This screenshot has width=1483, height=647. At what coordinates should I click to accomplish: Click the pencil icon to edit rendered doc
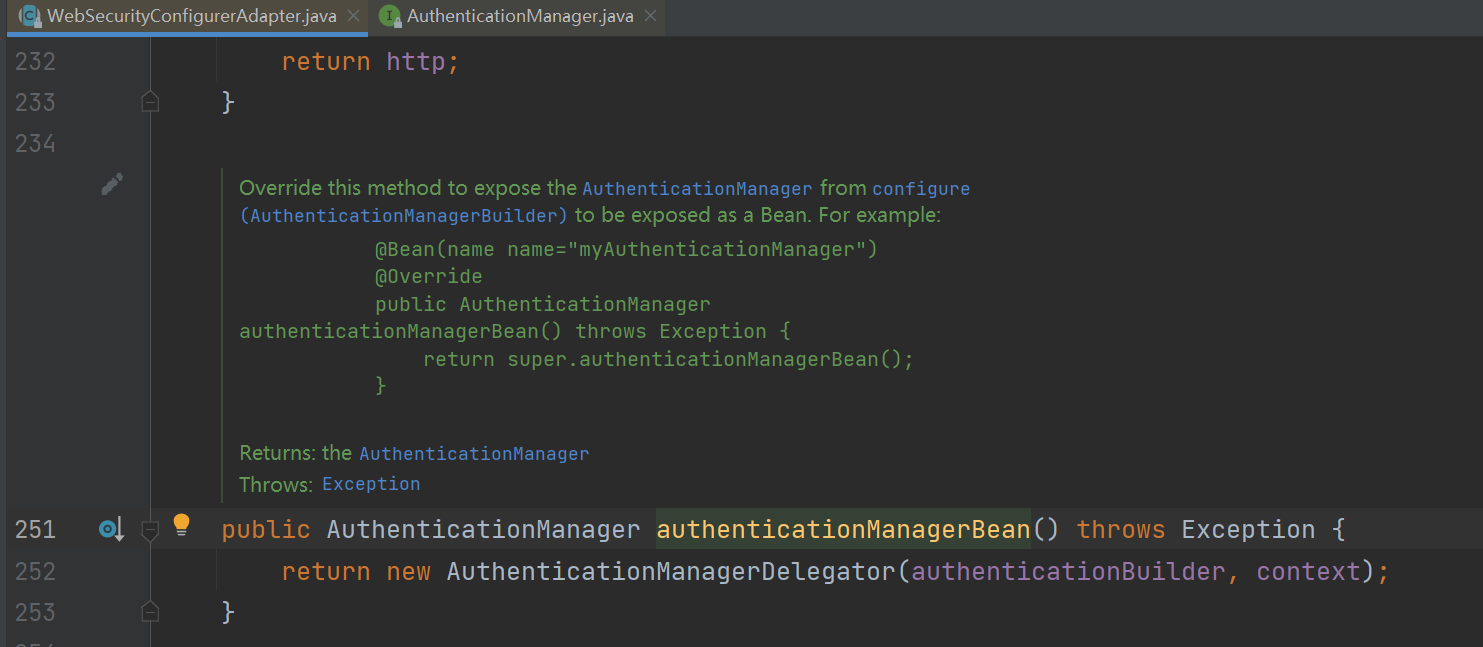(x=112, y=185)
